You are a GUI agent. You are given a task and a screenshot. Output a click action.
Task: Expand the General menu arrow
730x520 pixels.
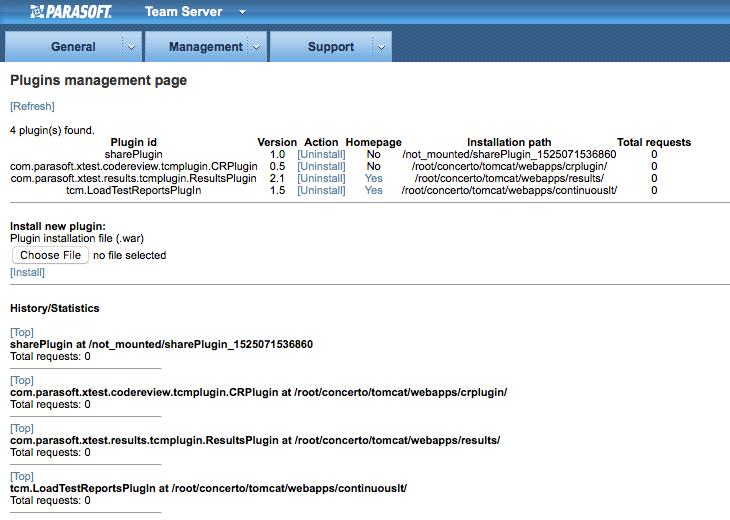coord(131,47)
